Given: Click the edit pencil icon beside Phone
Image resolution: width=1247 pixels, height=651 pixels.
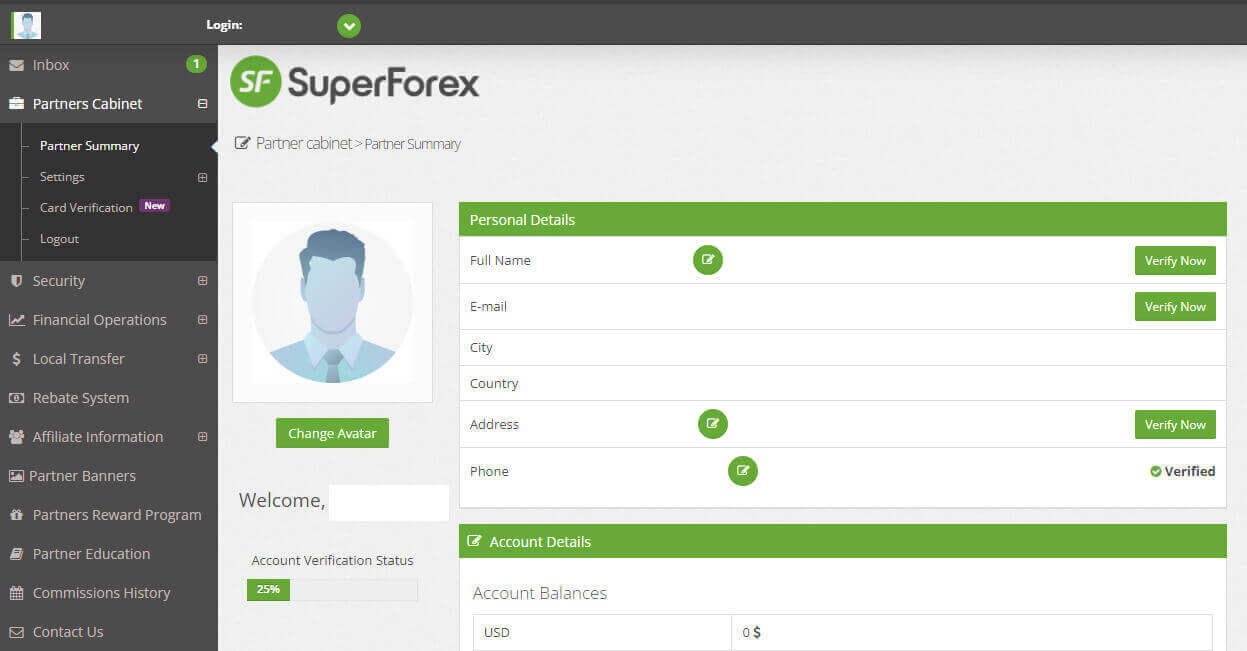Looking at the screenshot, I should (743, 471).
